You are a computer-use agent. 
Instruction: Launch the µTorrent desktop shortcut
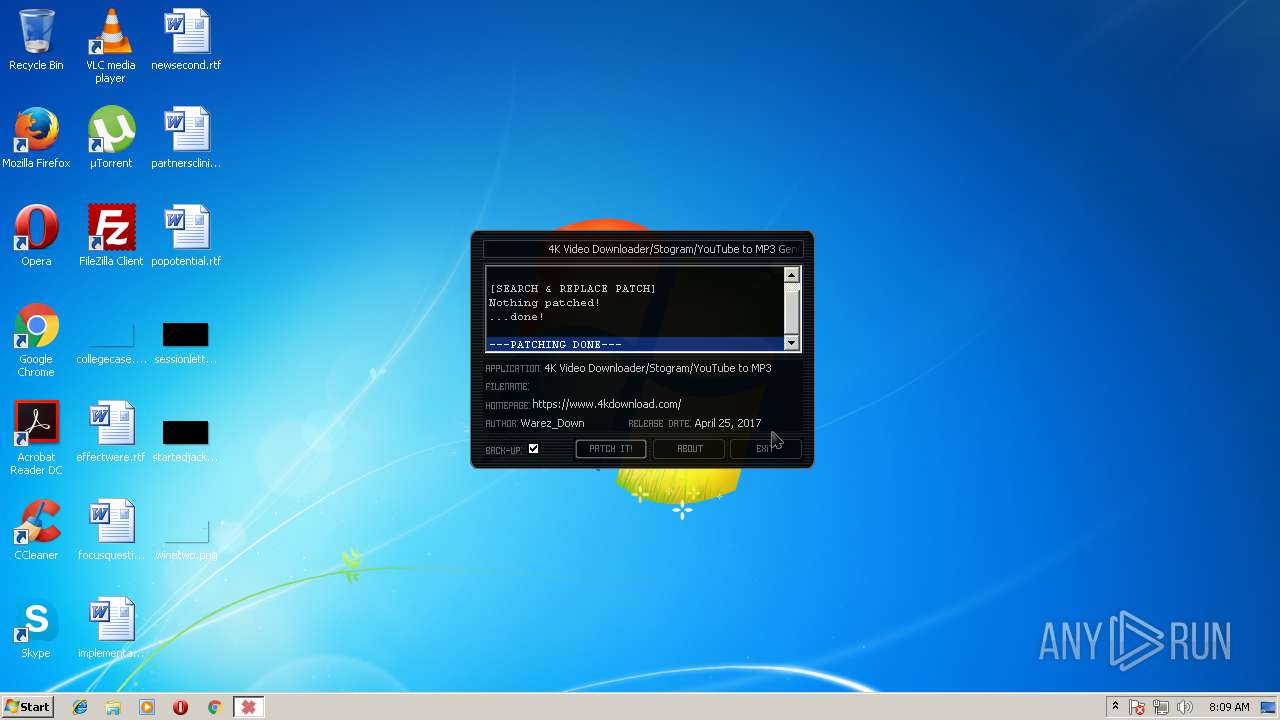(111, 138)
